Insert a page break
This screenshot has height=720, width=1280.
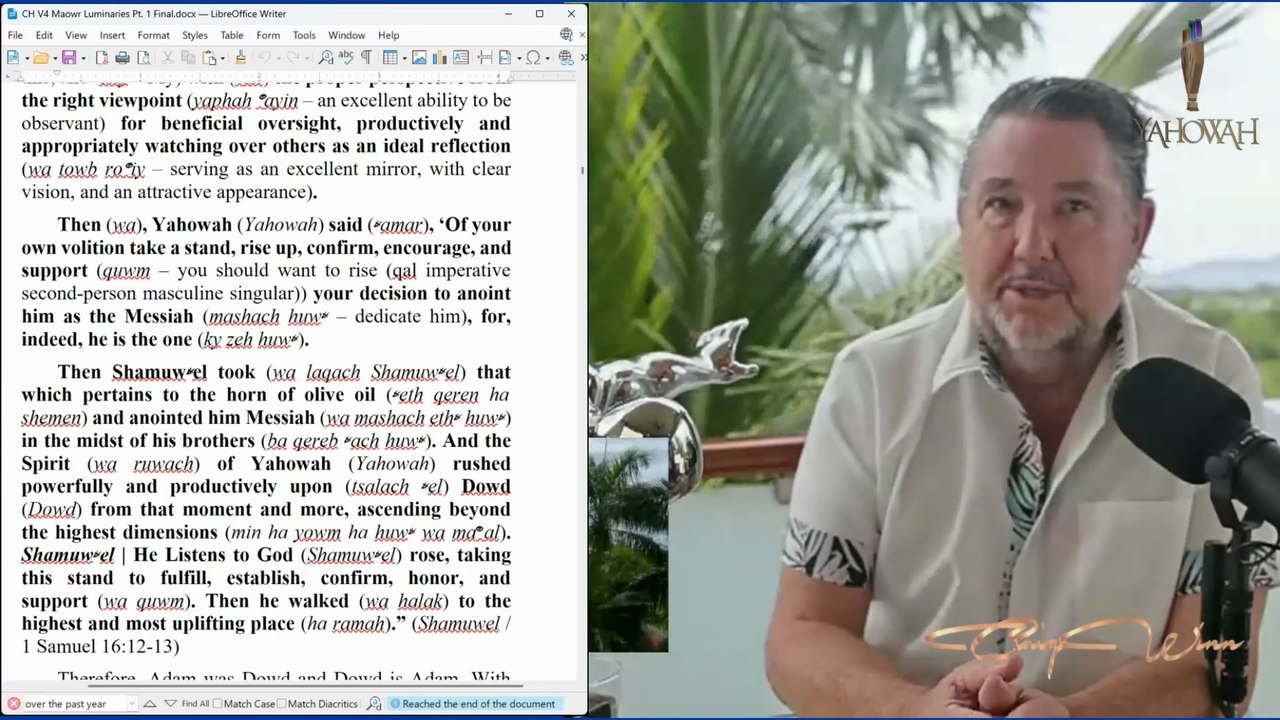[x=484, y=58]
